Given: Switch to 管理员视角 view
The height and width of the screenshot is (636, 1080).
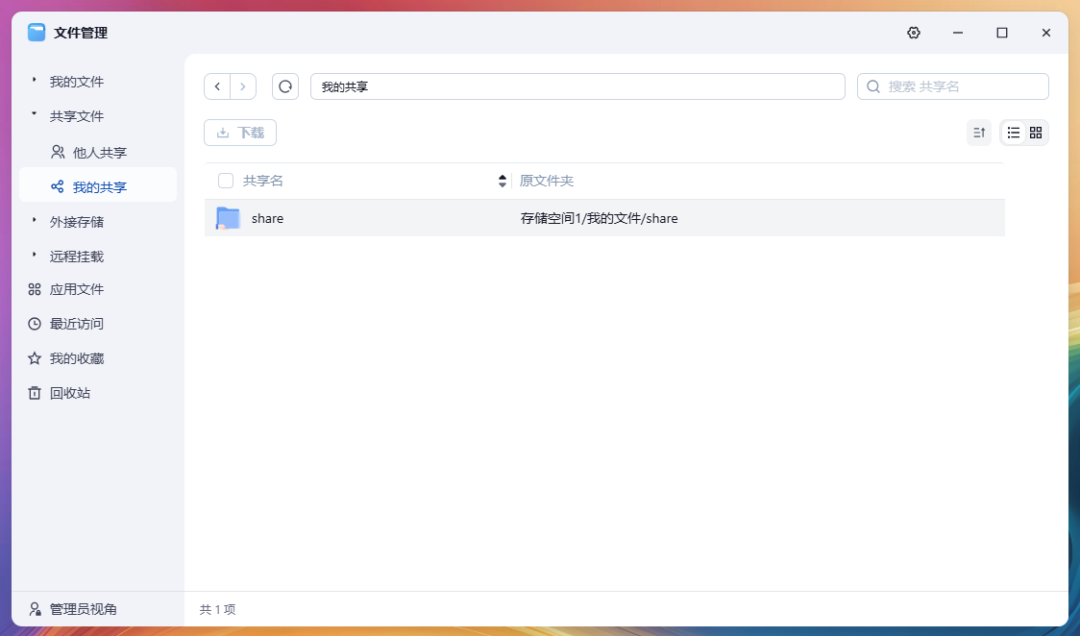Looking at the screenshot, I should point(83,609).
